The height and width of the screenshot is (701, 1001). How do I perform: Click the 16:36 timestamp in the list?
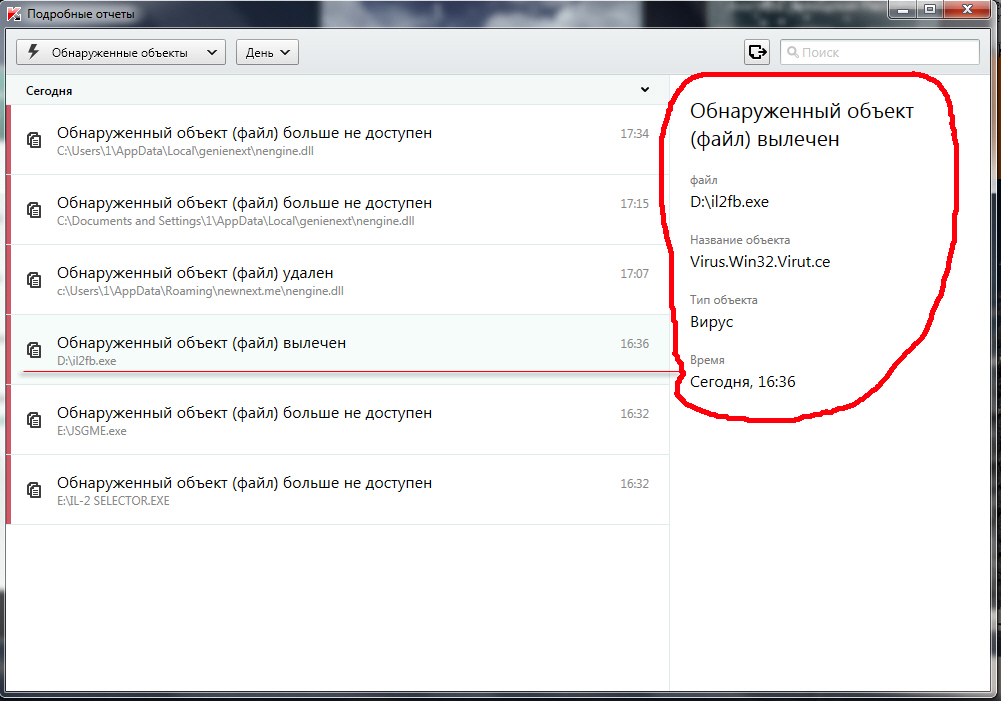635,344
